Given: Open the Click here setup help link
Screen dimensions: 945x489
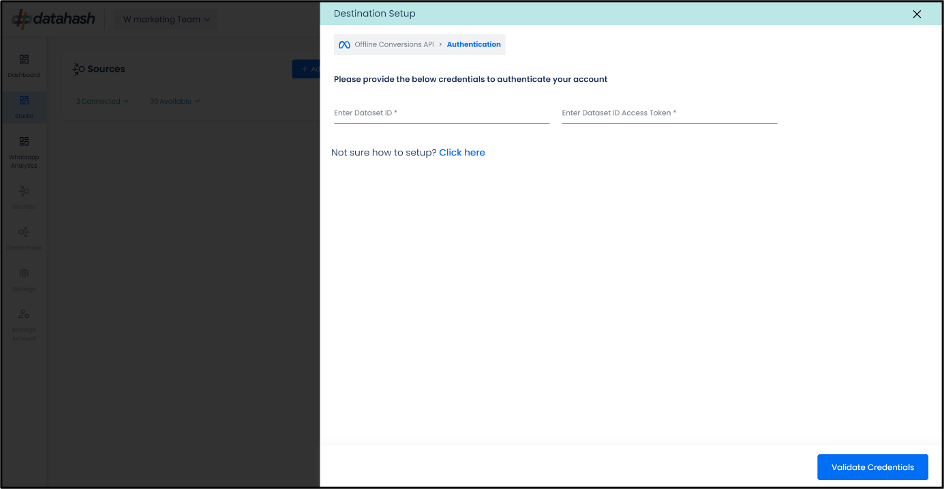Looking at the screenshot, I should tap(462, 153).
